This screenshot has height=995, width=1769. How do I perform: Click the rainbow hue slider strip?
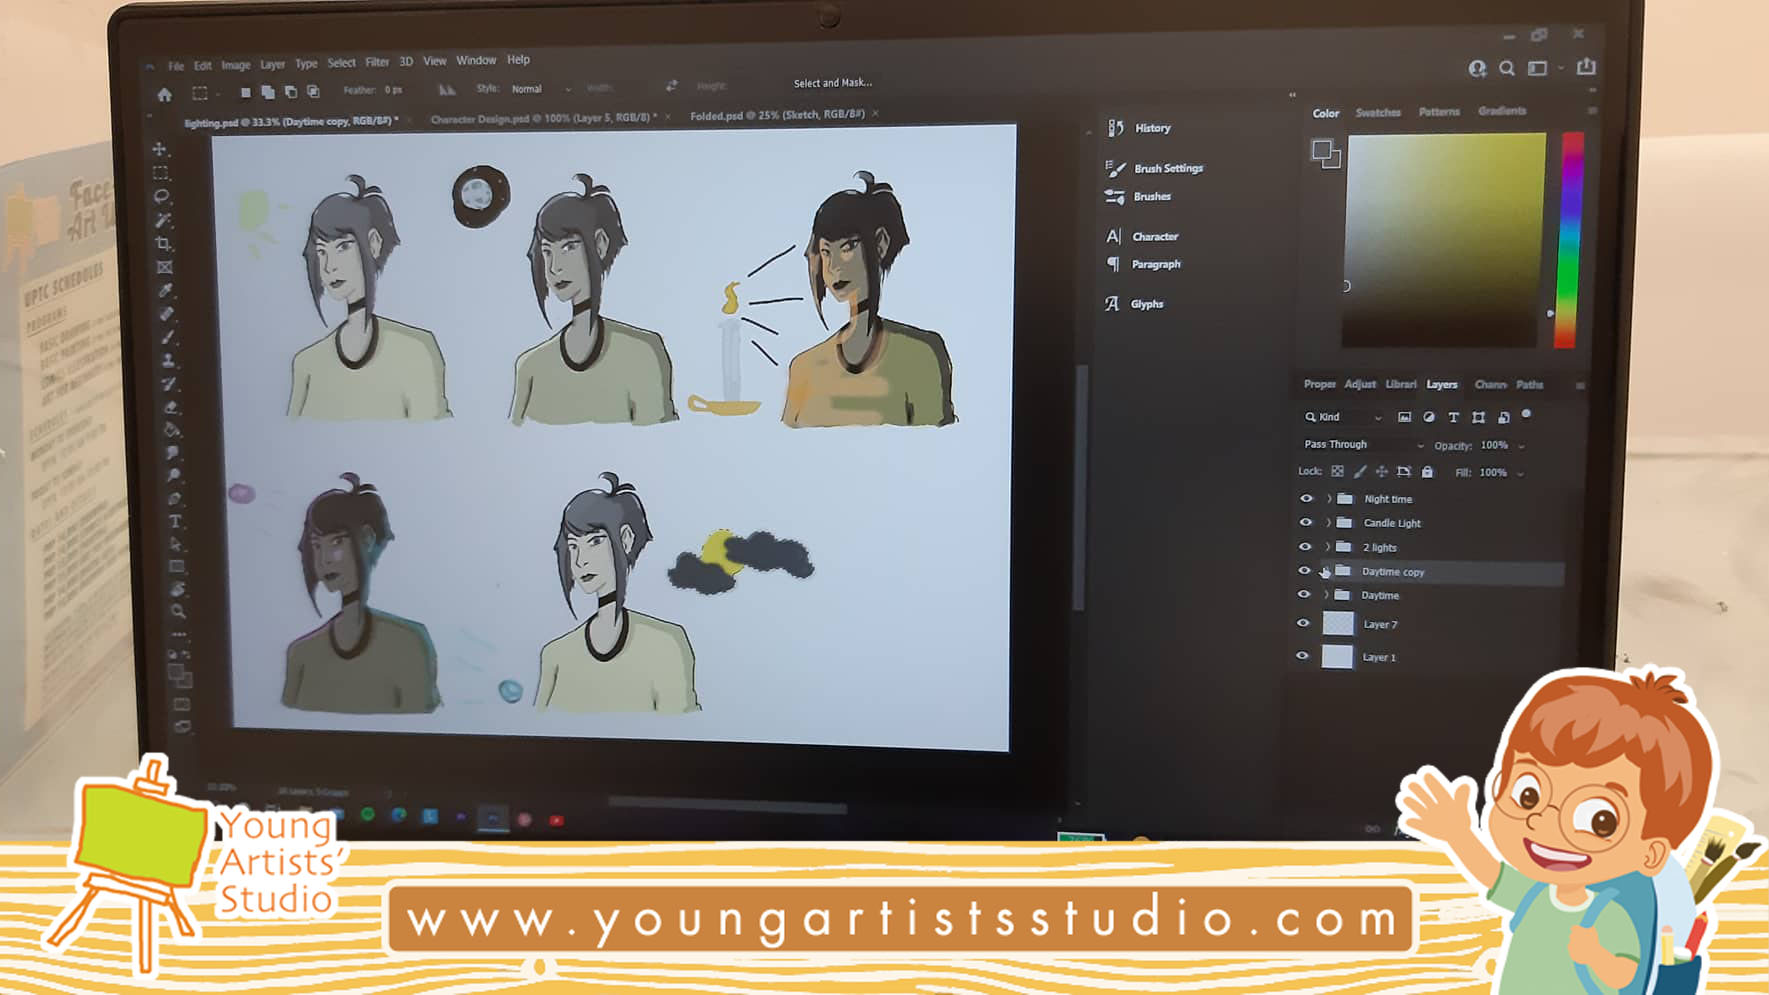click(1568, 240)
